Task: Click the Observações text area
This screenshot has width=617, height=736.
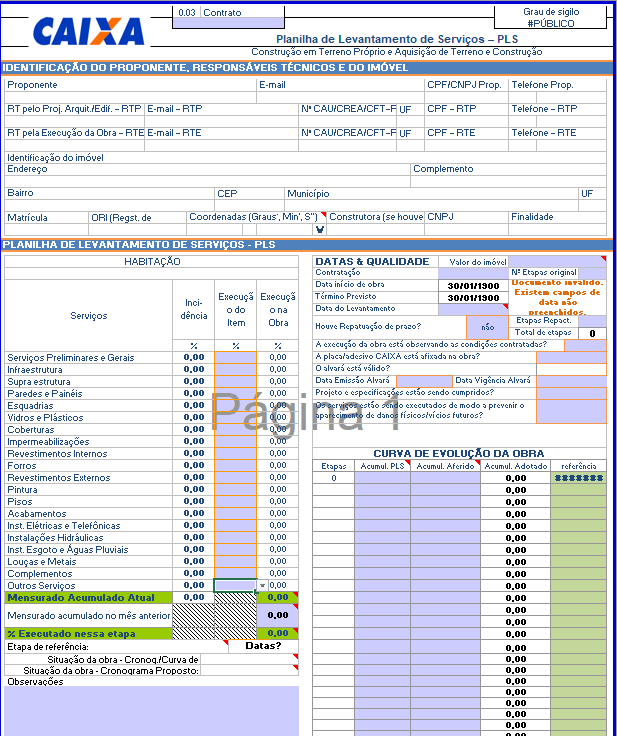Action: tap(152, 711)
